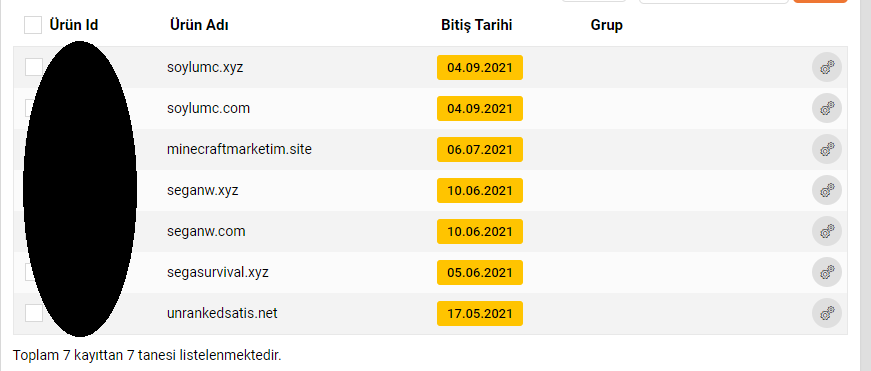Viewport: 871px width, 371px height.
Task: Check the box for soylumc.xyz row
Action: pyautogui.click(x=33, y=67)
